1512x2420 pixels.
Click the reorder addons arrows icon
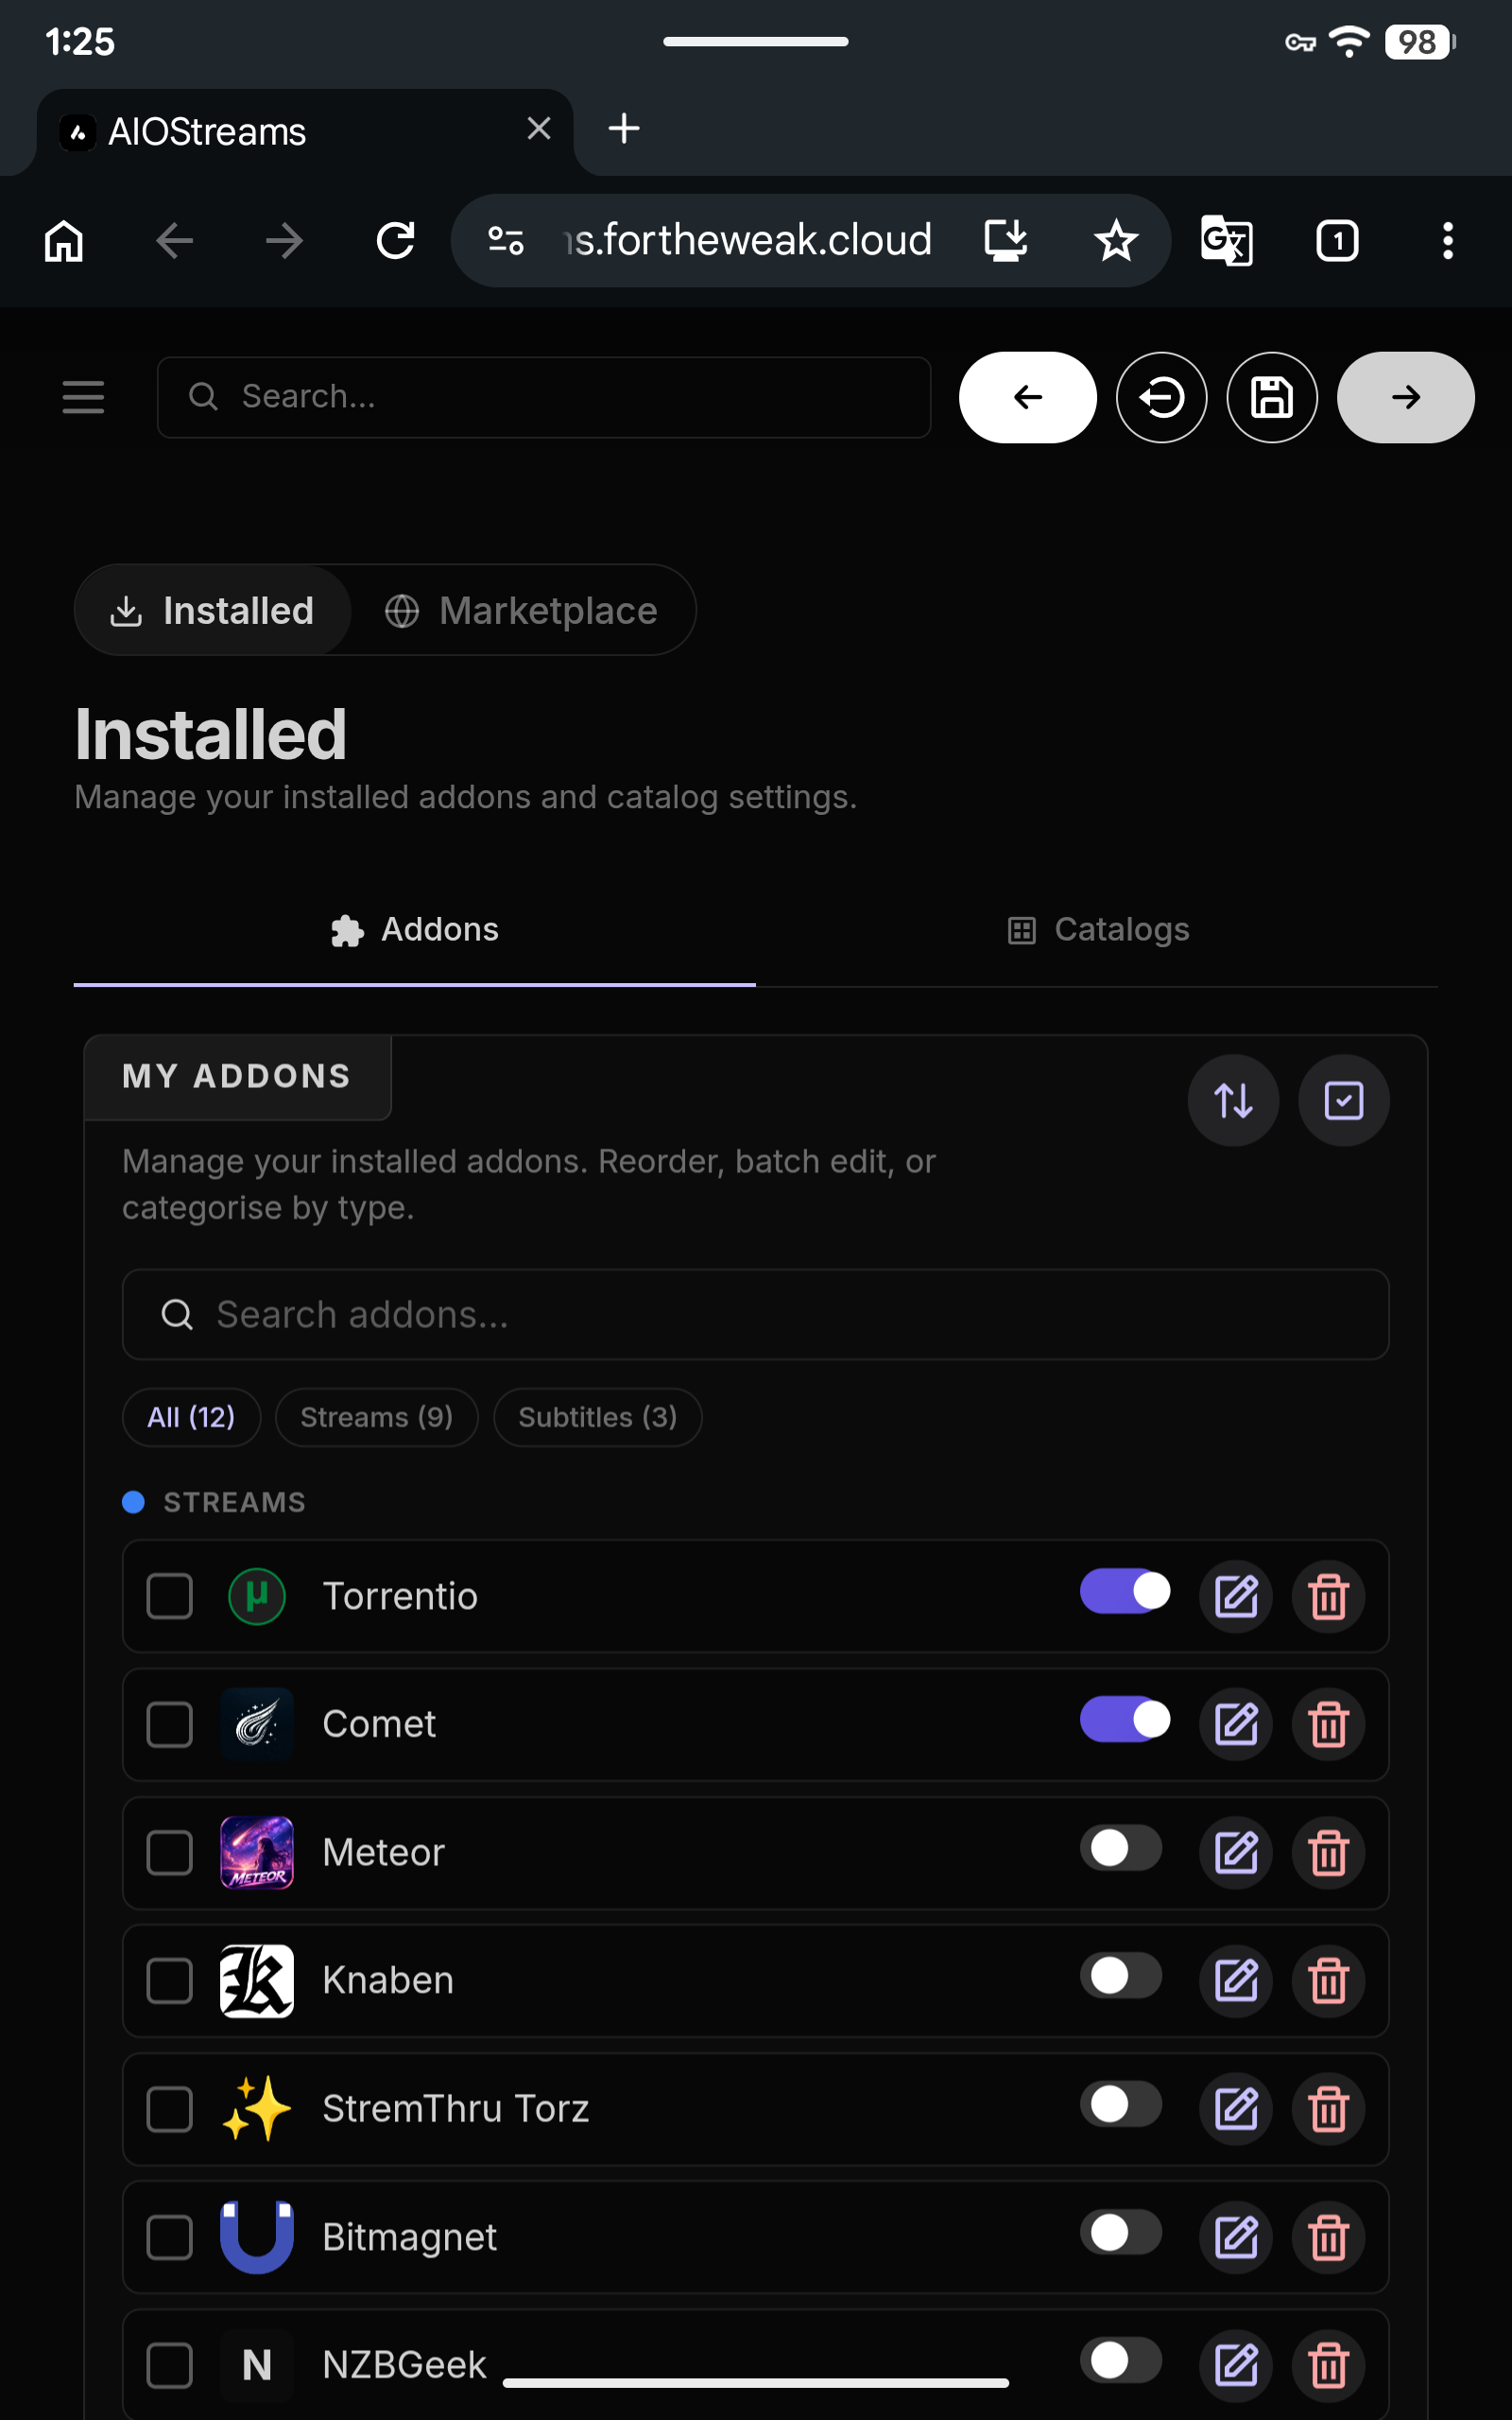(x=1233, y=1100)
